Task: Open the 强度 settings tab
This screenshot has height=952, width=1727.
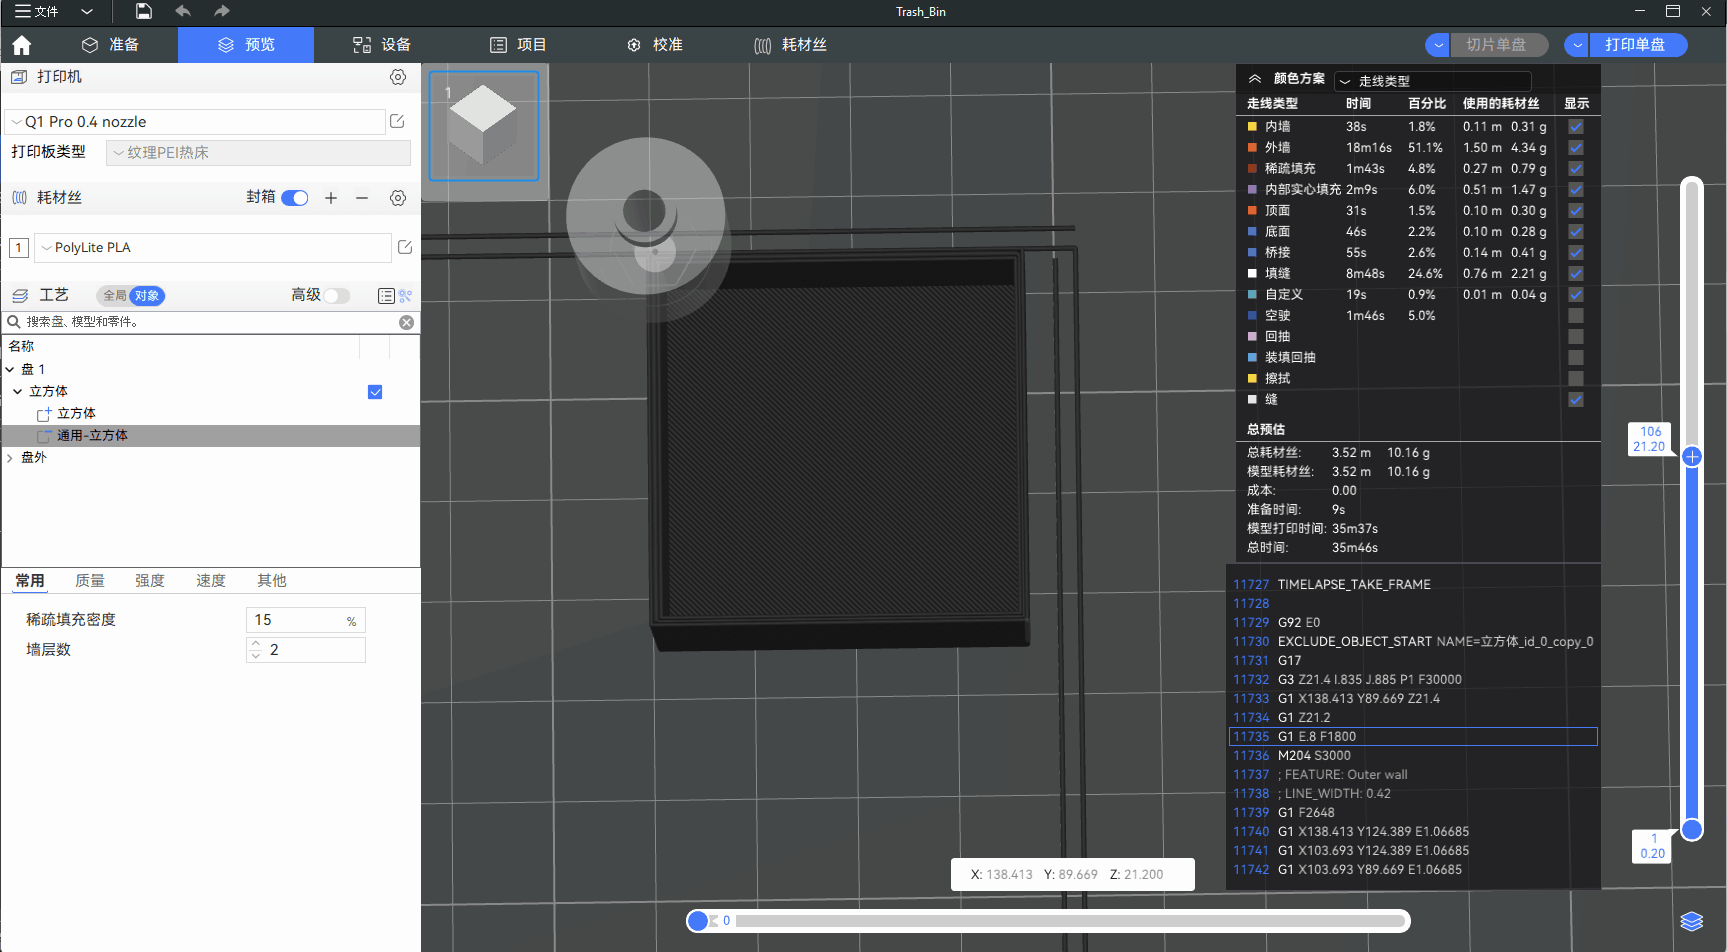Action: click(150, 581)
